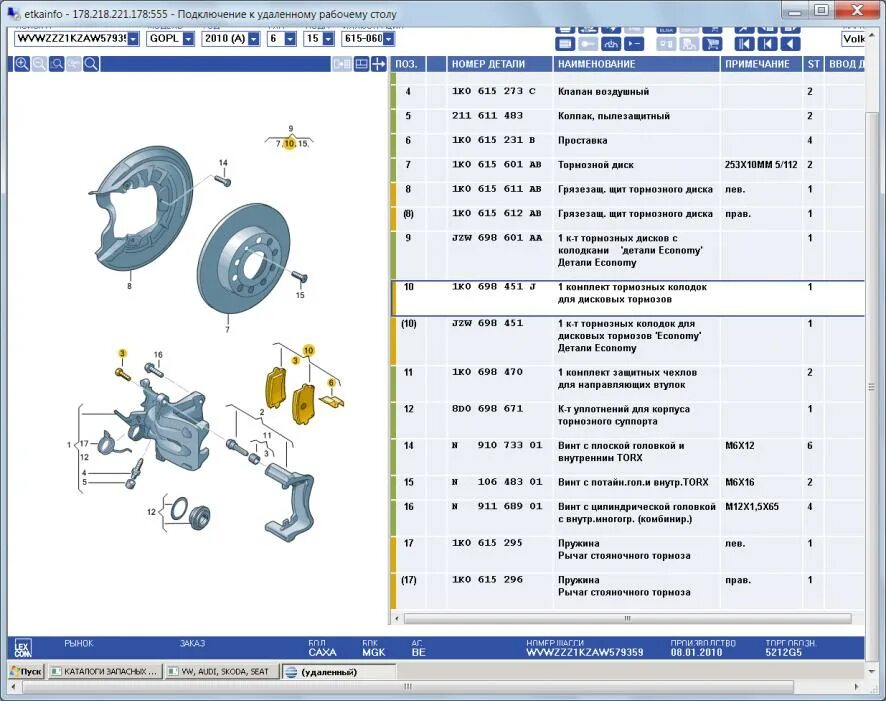Click chassis number WVWZZZ1KZAW579359 in status bar
886x701 pixels.
(x=584, y=652)
